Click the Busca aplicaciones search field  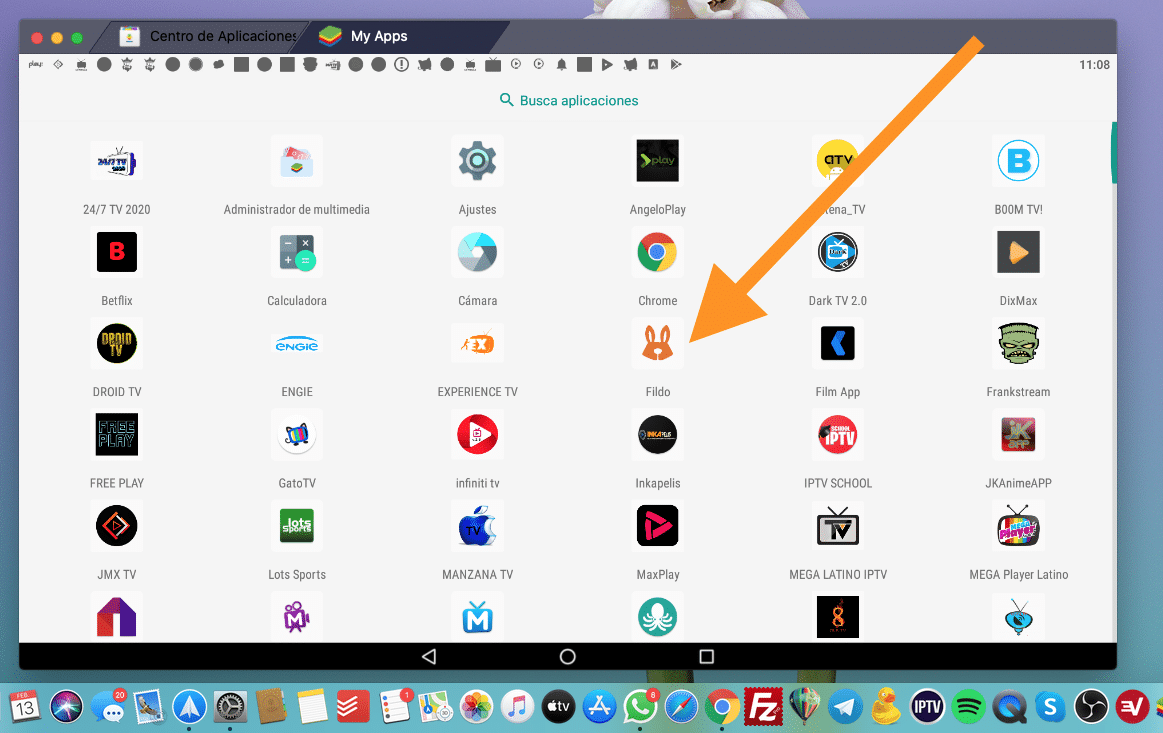[568, 100]
